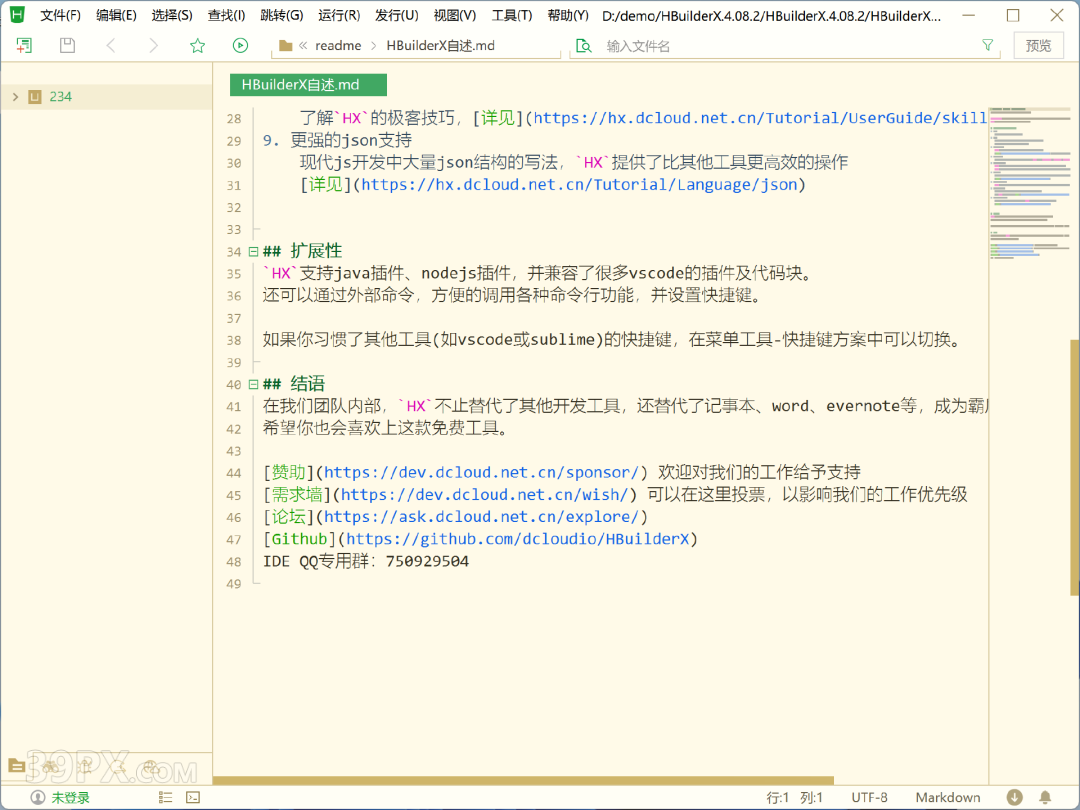Open the 帮助(Y) menu
This screenshot has height=810, width=1080.
pos(568,15)
